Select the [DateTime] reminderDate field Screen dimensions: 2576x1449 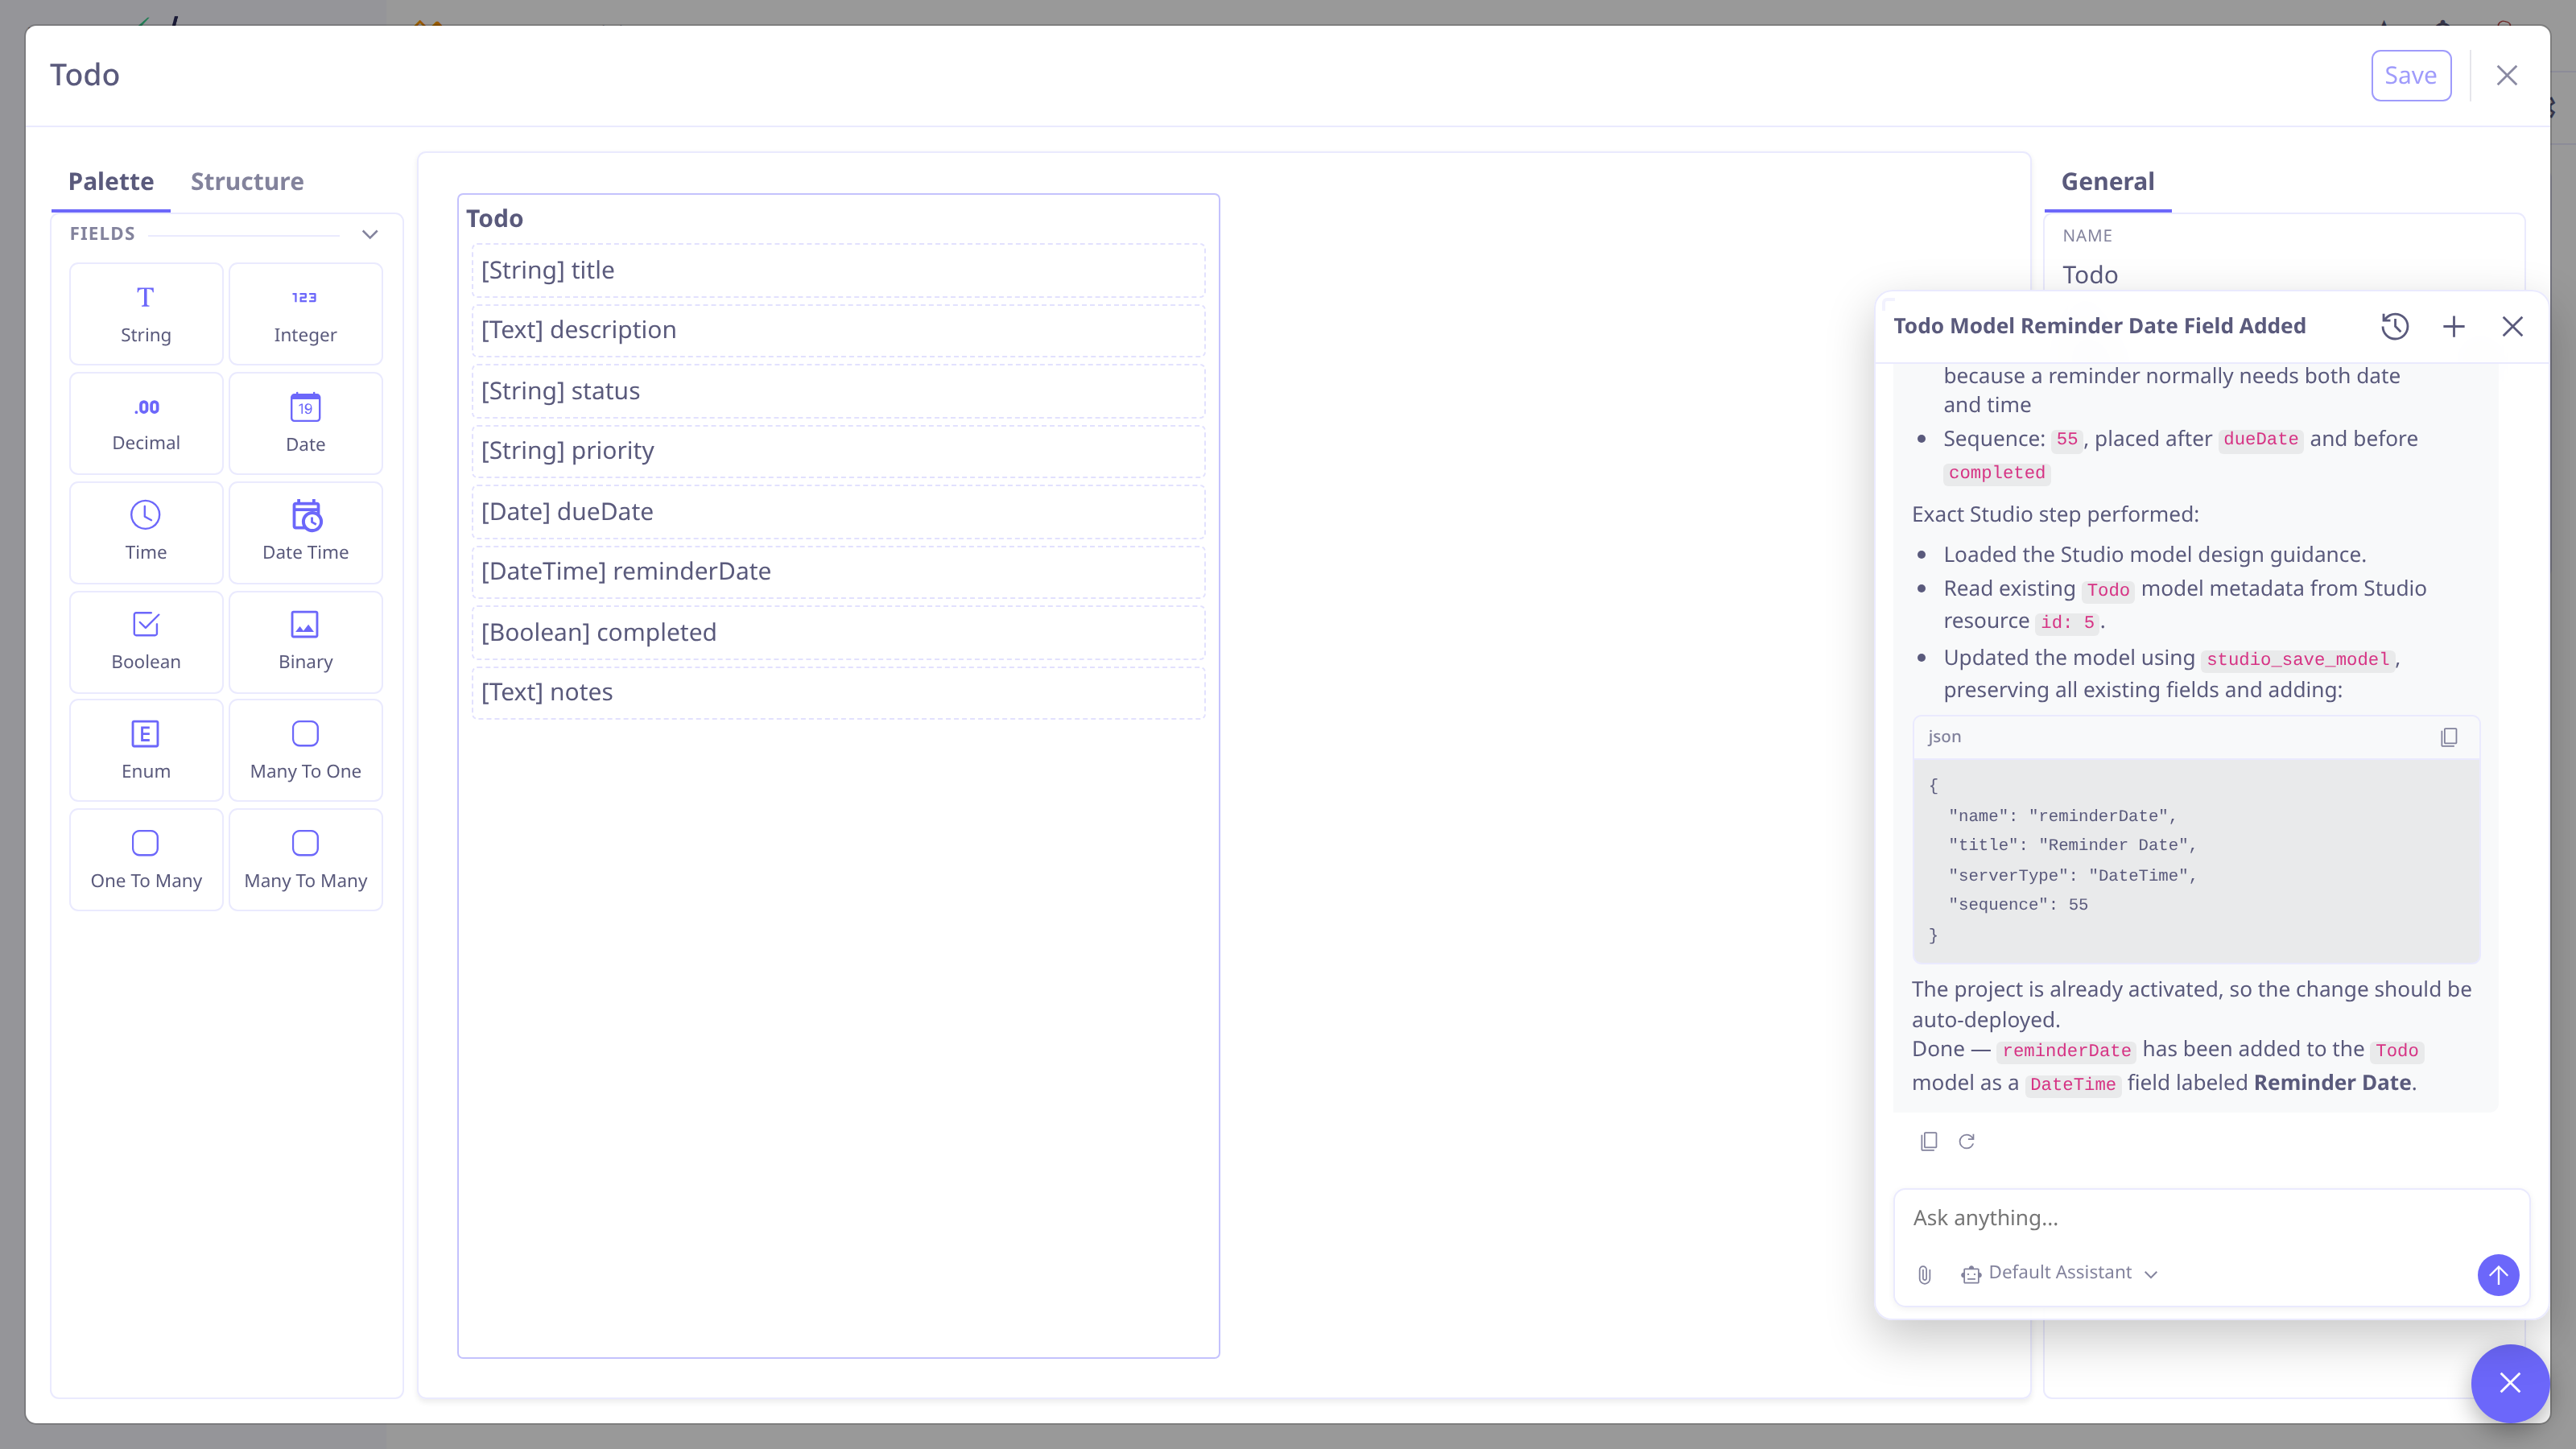point(838,571)
